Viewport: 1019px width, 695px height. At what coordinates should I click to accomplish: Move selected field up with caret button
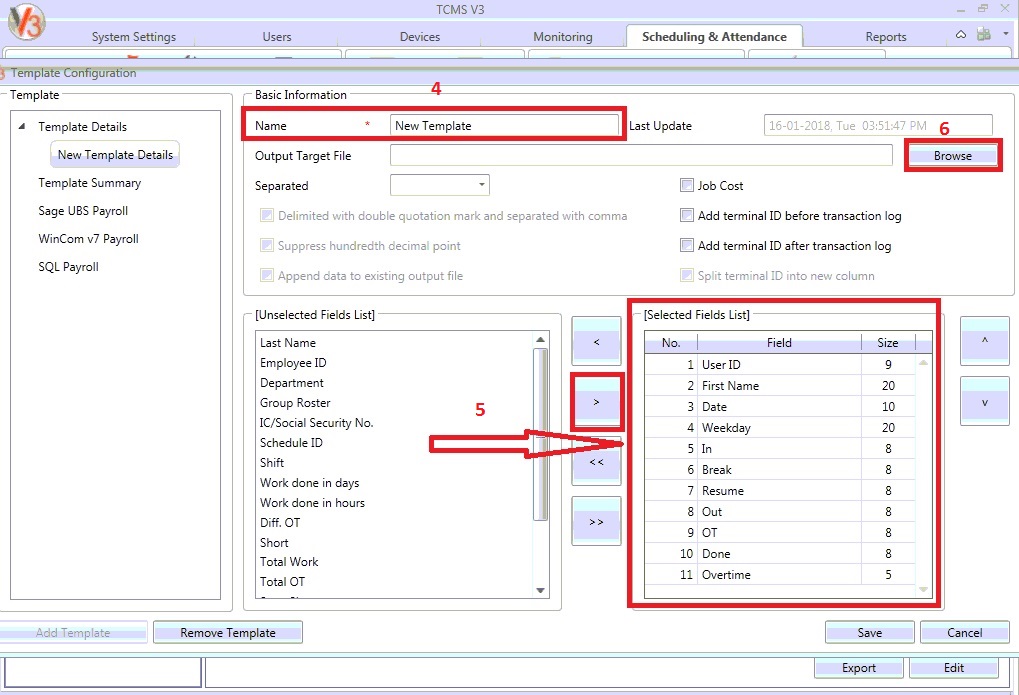(x=984, y=341)
